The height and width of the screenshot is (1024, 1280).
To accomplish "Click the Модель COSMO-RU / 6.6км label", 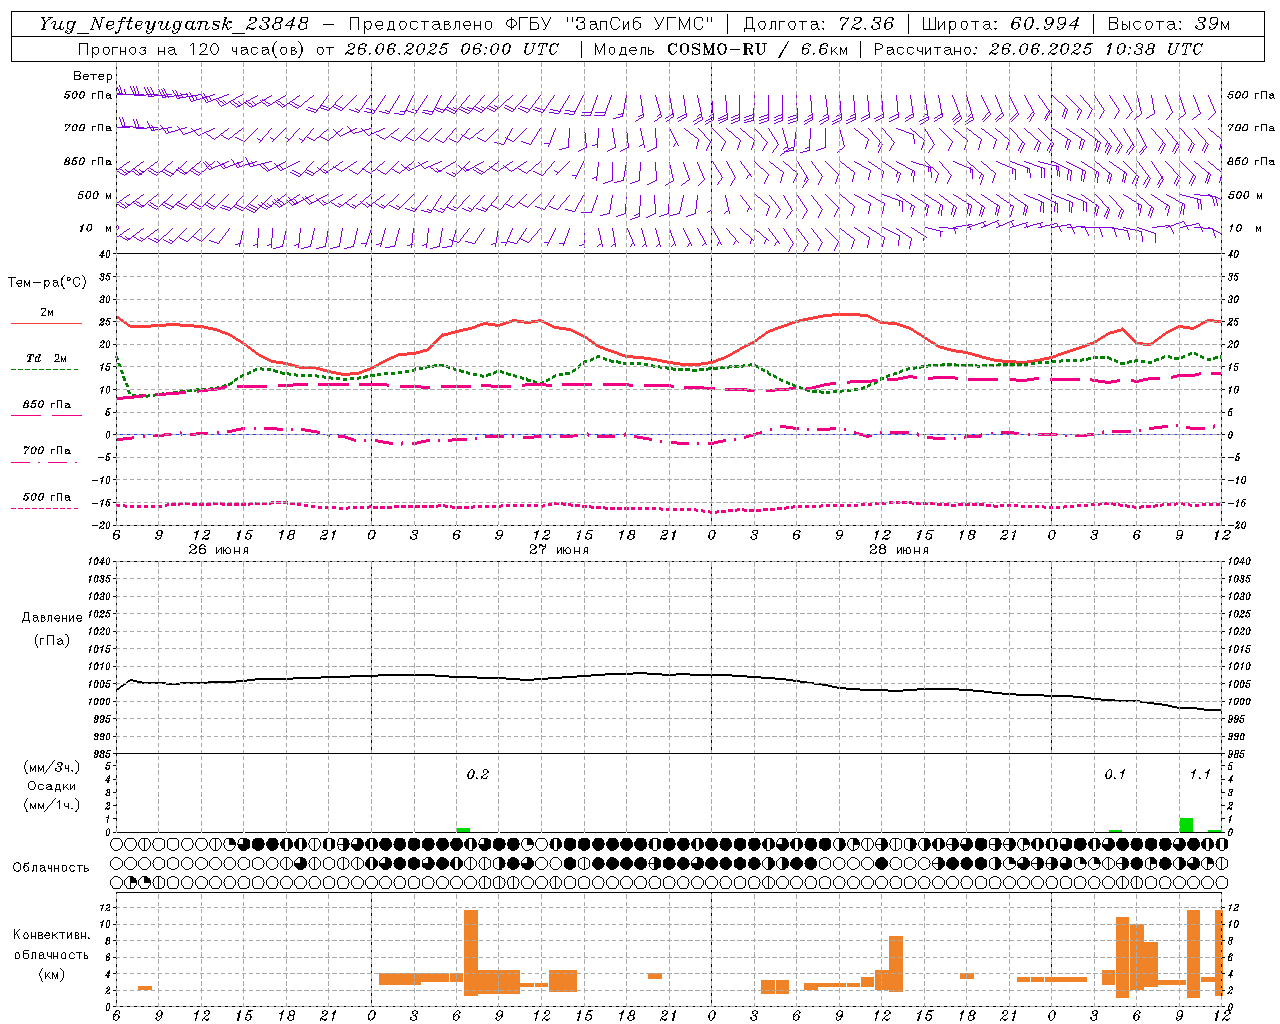I will click(720, 49).
